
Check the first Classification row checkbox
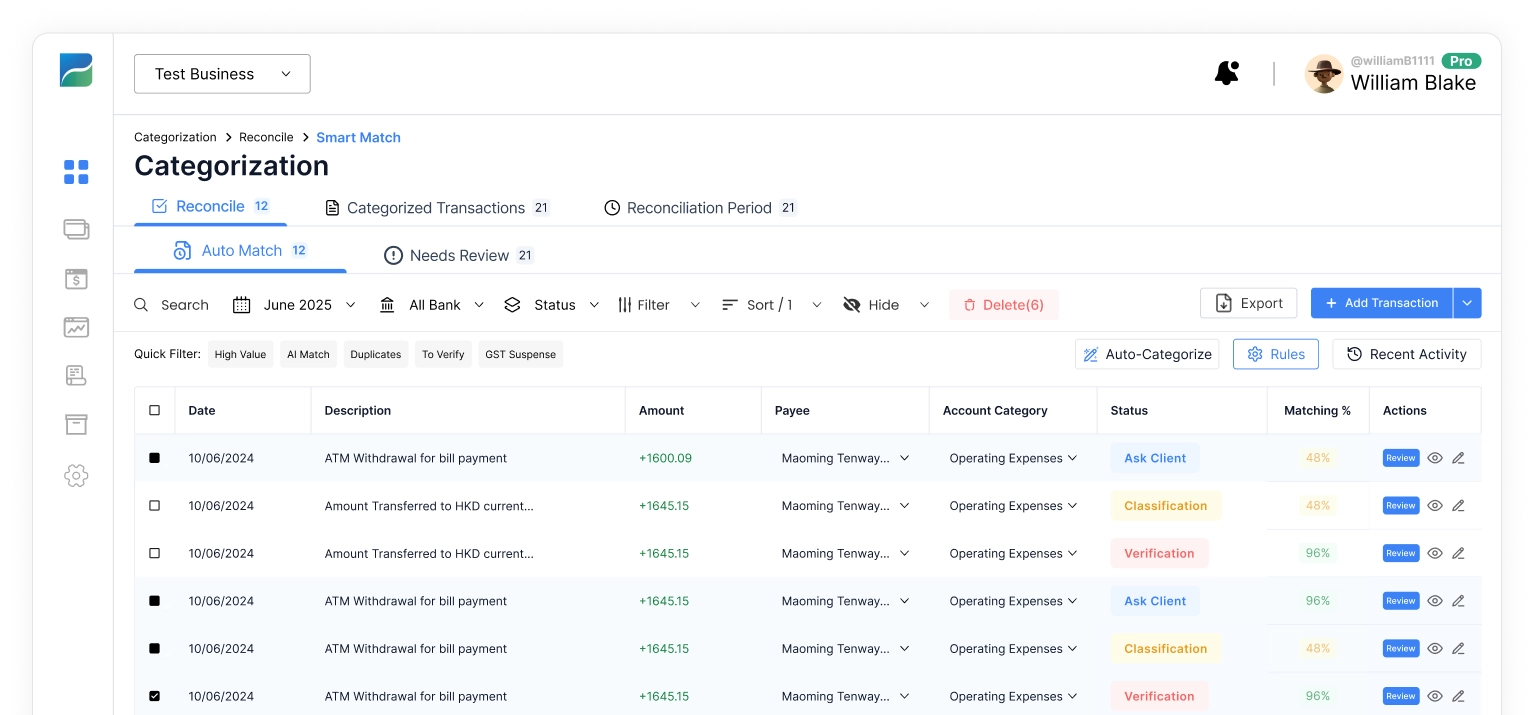[154, 506]
